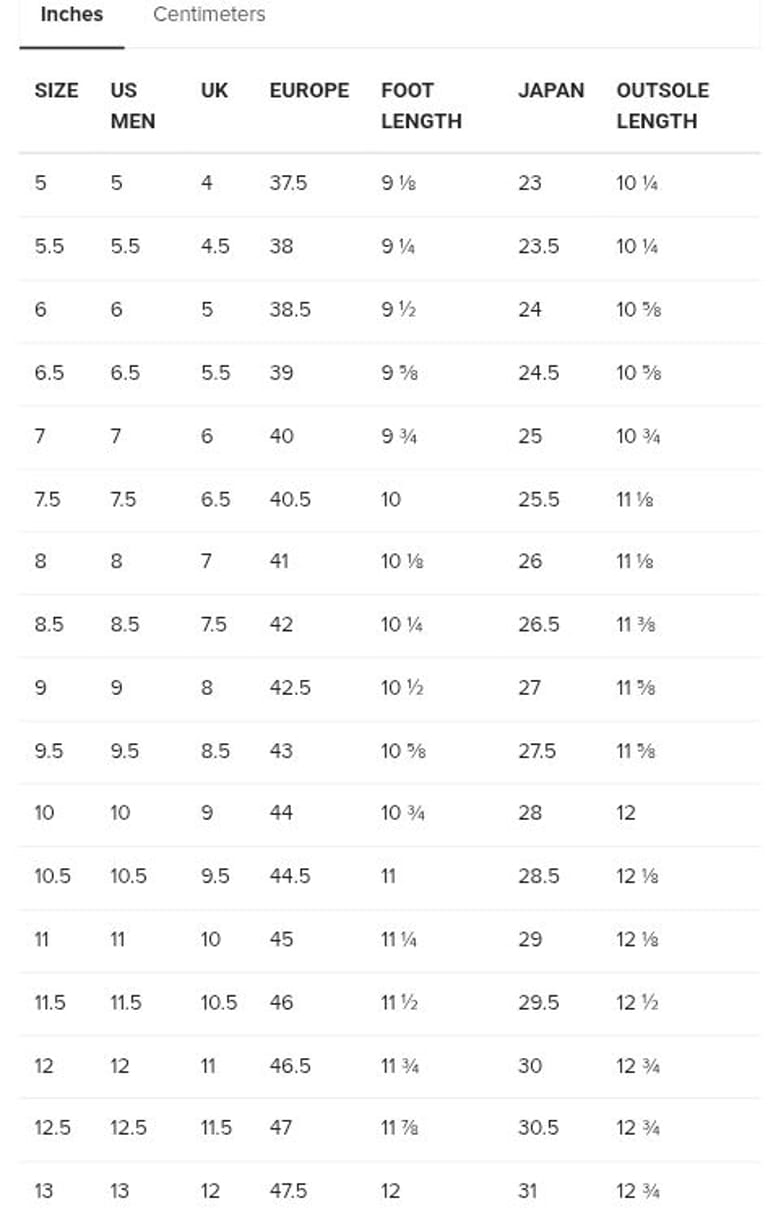768x1219 pixels.
Task: Click the Japan 27.5 cell
Action: (x=537, y=750)
